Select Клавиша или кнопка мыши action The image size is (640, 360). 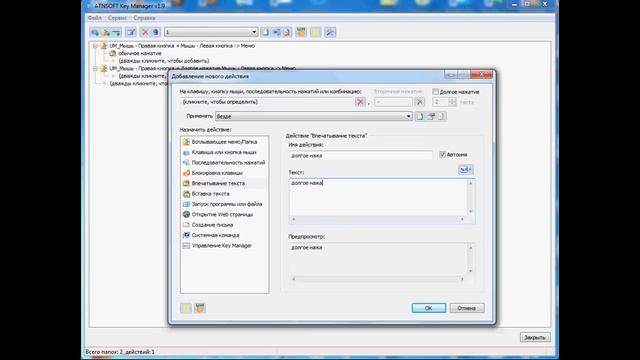coord(224,152)
